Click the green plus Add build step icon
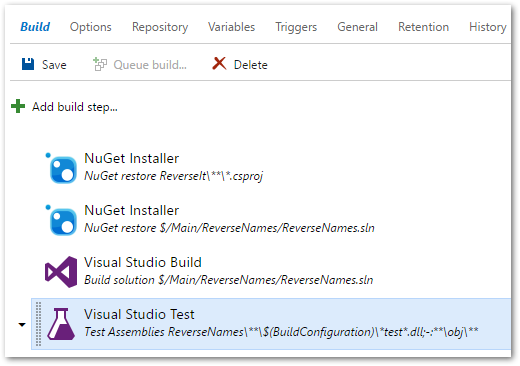520x366 pixels. click(x=18, y=106)
